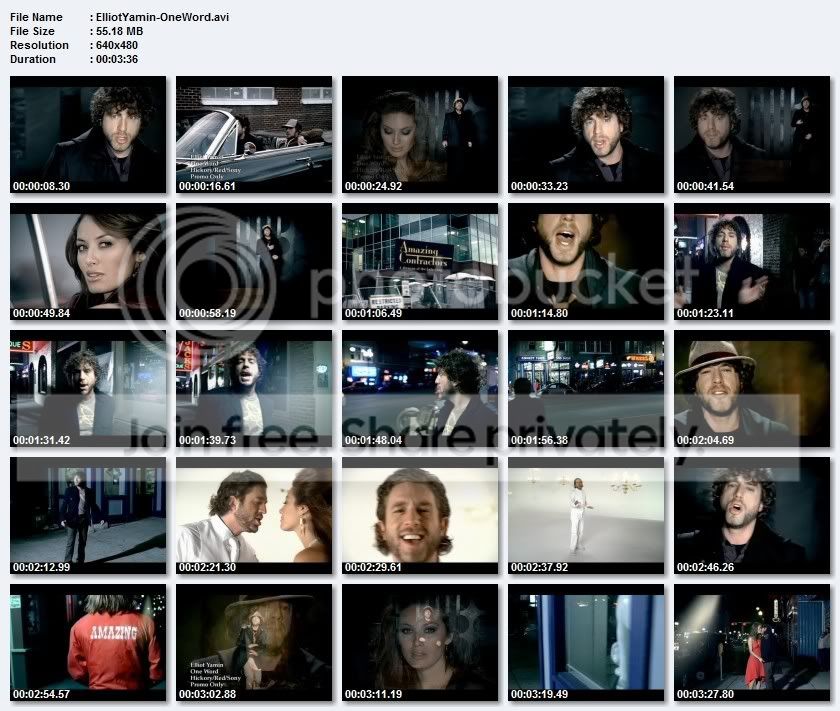840x711 pixels.
Task: Select the smiling man frame at 00:02:29.61
Action: [420, 515]
